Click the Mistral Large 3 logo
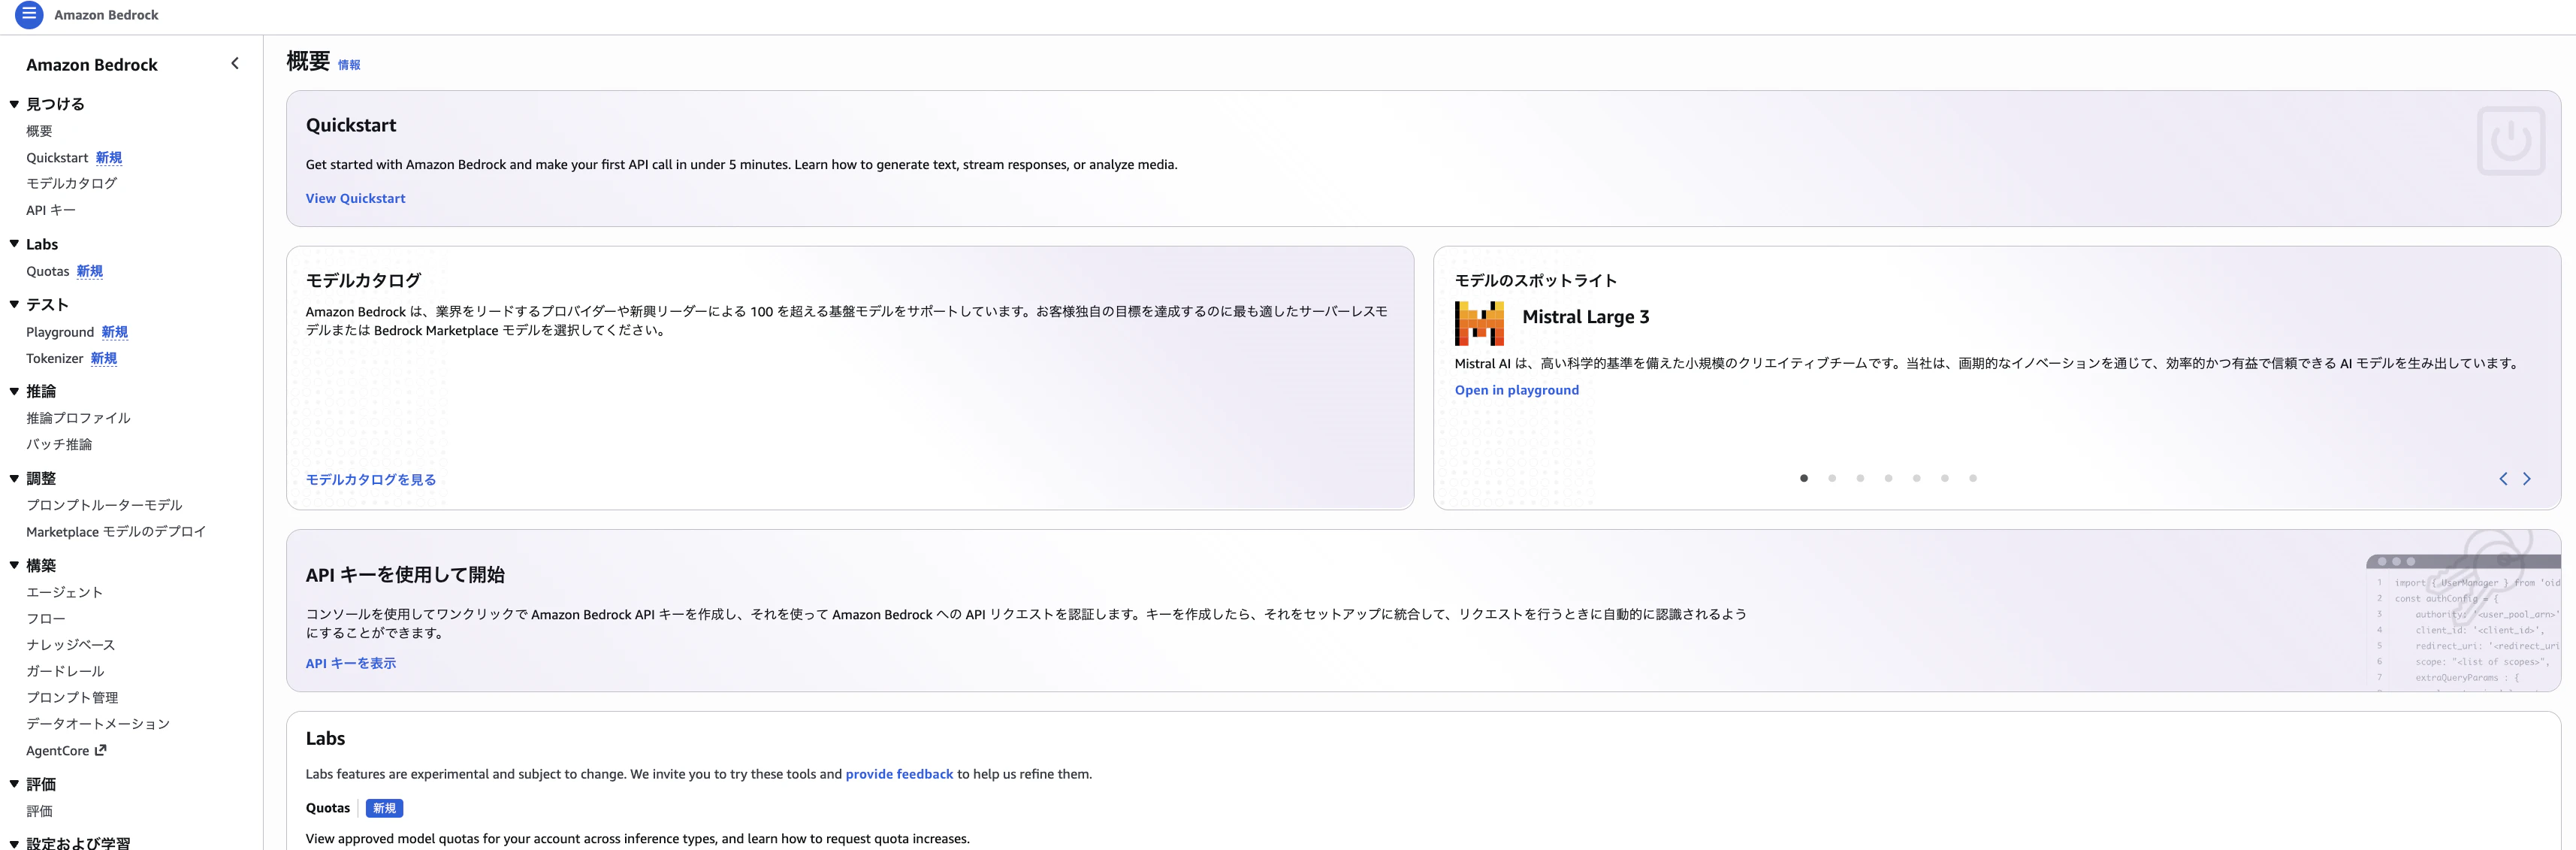 [x=1479, y=323]
